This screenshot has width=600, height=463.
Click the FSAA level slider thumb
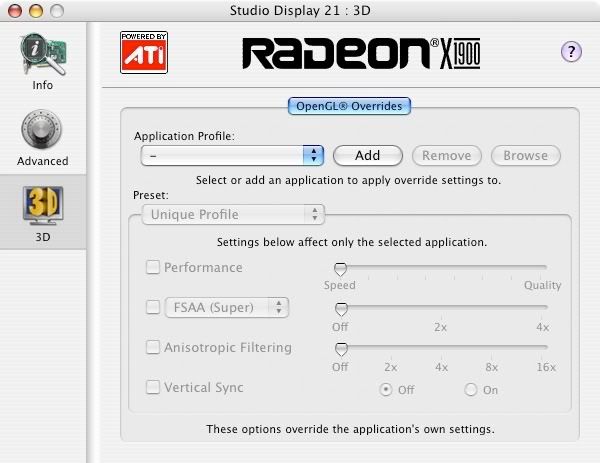341,309
